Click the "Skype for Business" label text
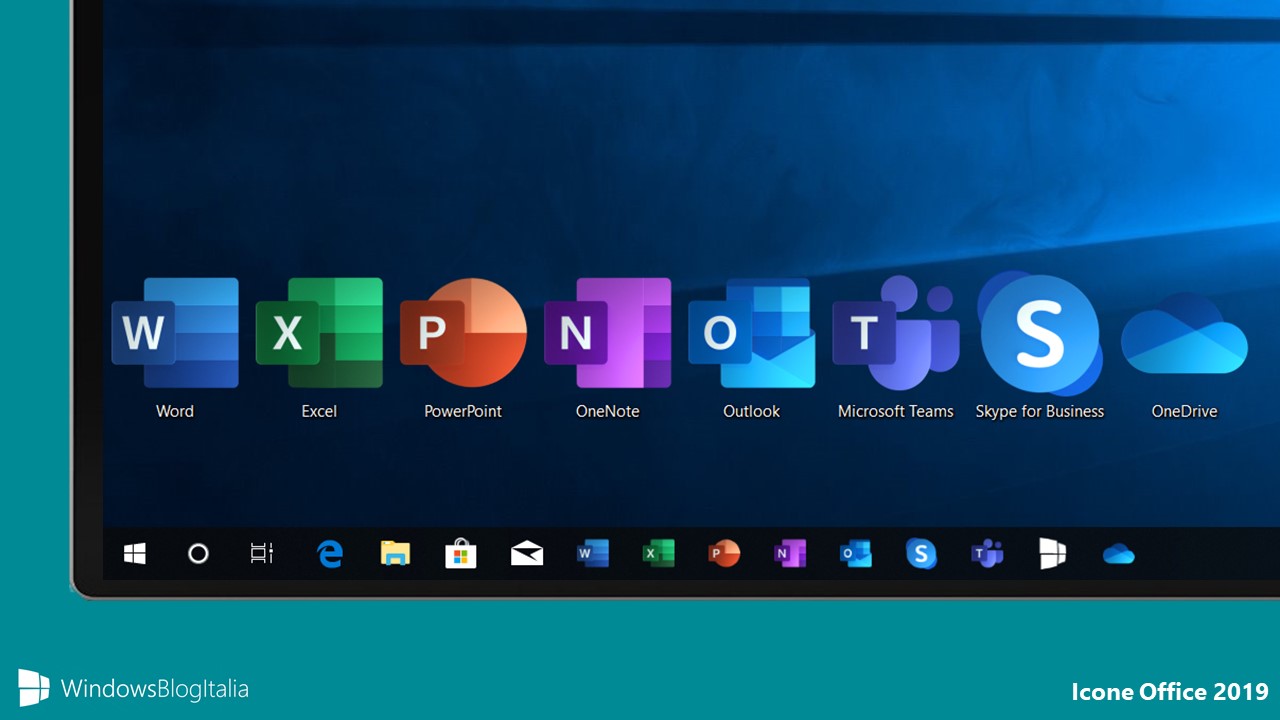 click(x=1040, y=411)
